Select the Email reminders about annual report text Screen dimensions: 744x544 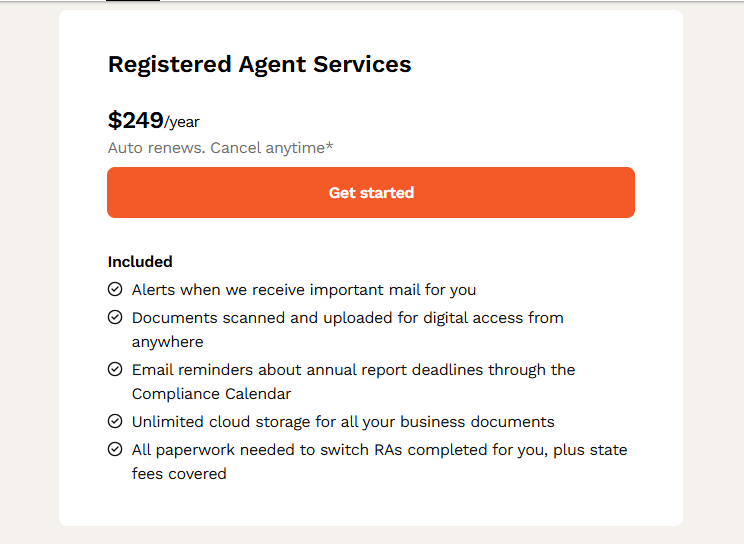(x=353, y=382)
